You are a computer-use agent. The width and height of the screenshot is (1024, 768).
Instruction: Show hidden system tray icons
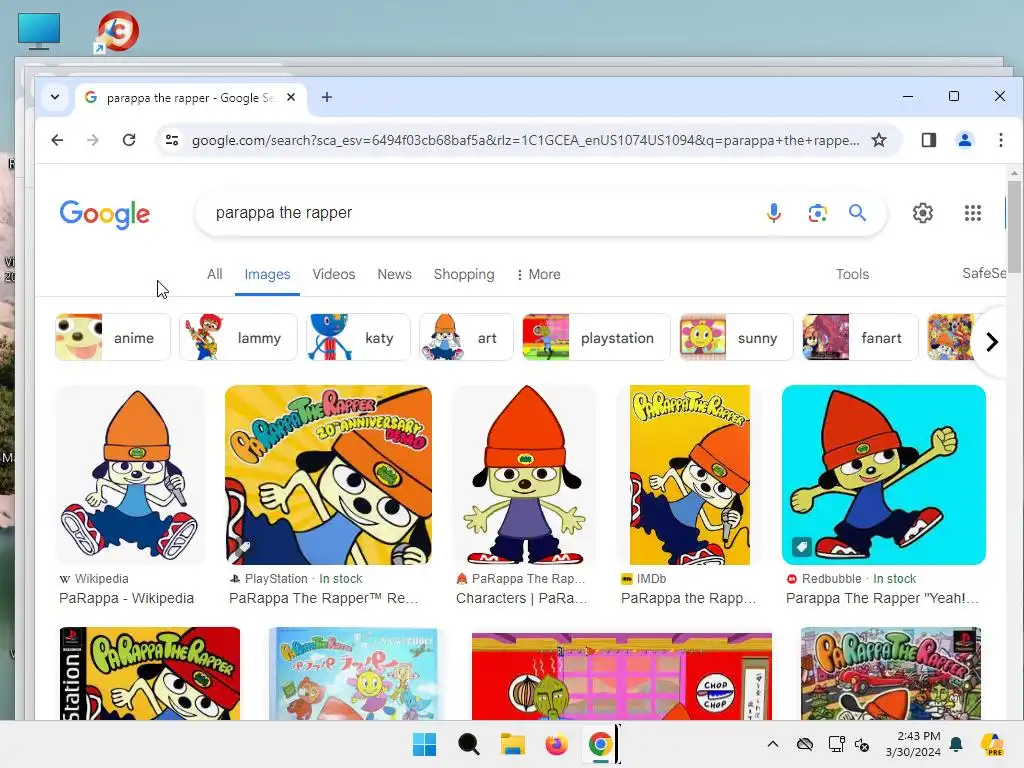pos(773,744)
